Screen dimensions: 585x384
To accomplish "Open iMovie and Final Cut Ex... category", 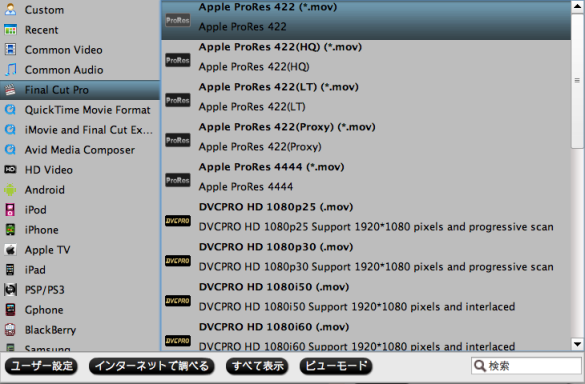I will click(80, 130).
